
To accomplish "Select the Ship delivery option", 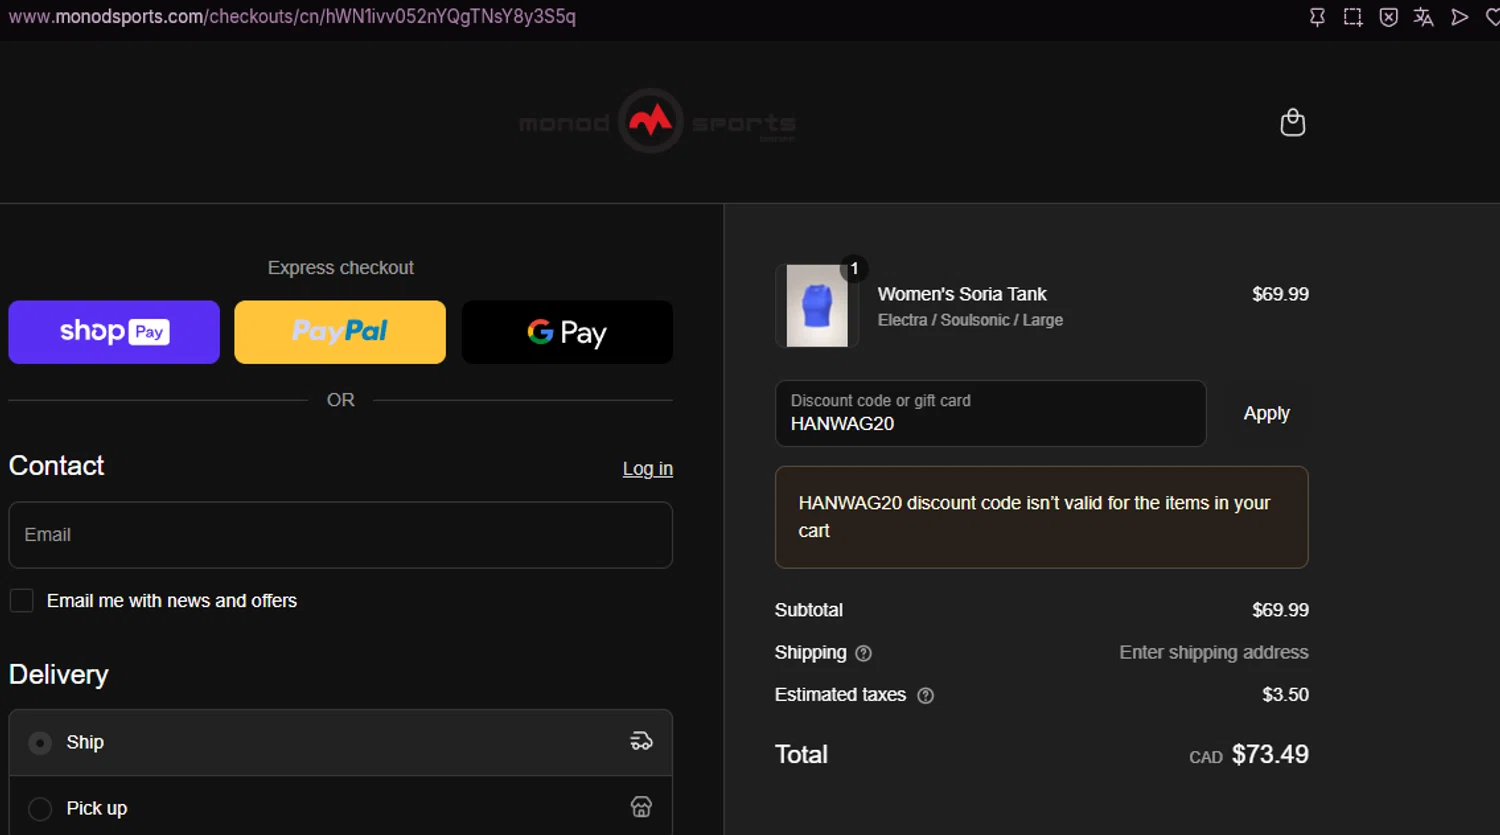I will 40,743.
